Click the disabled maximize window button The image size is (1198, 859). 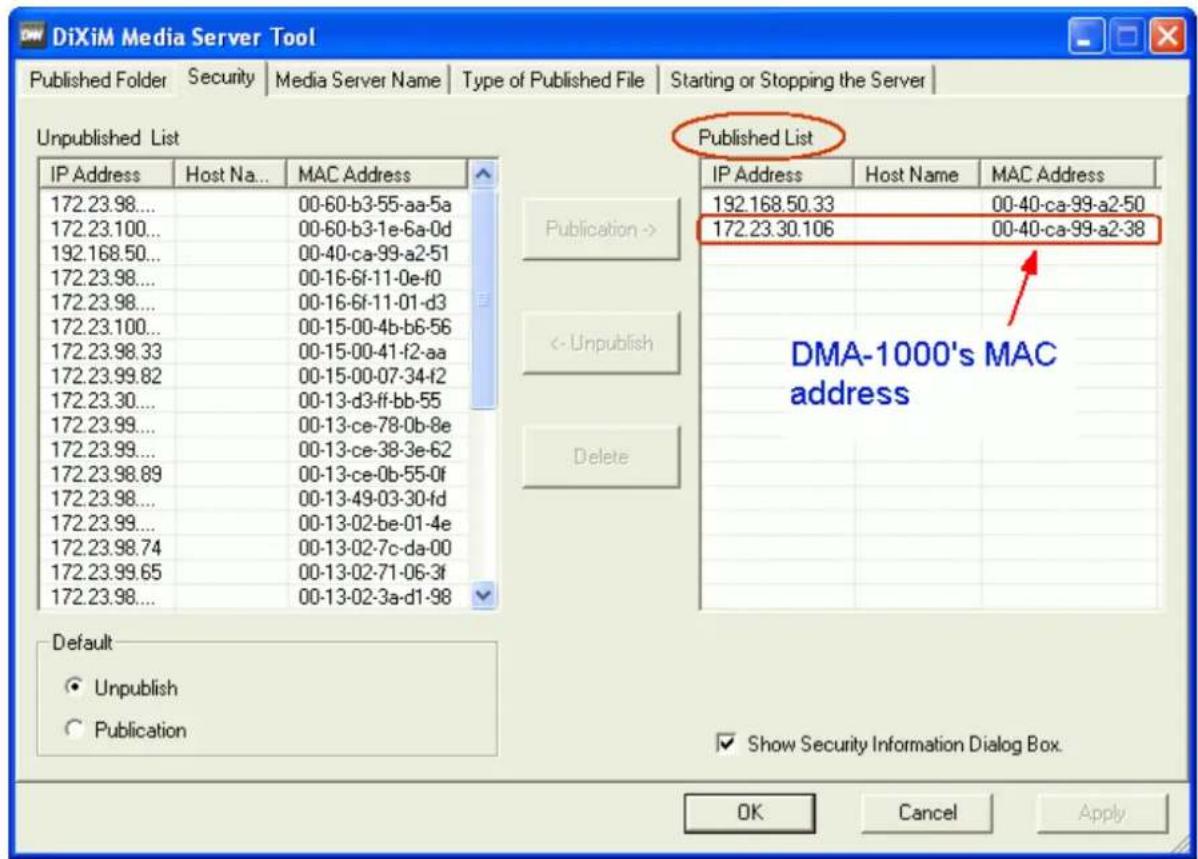pos(1126,37)
